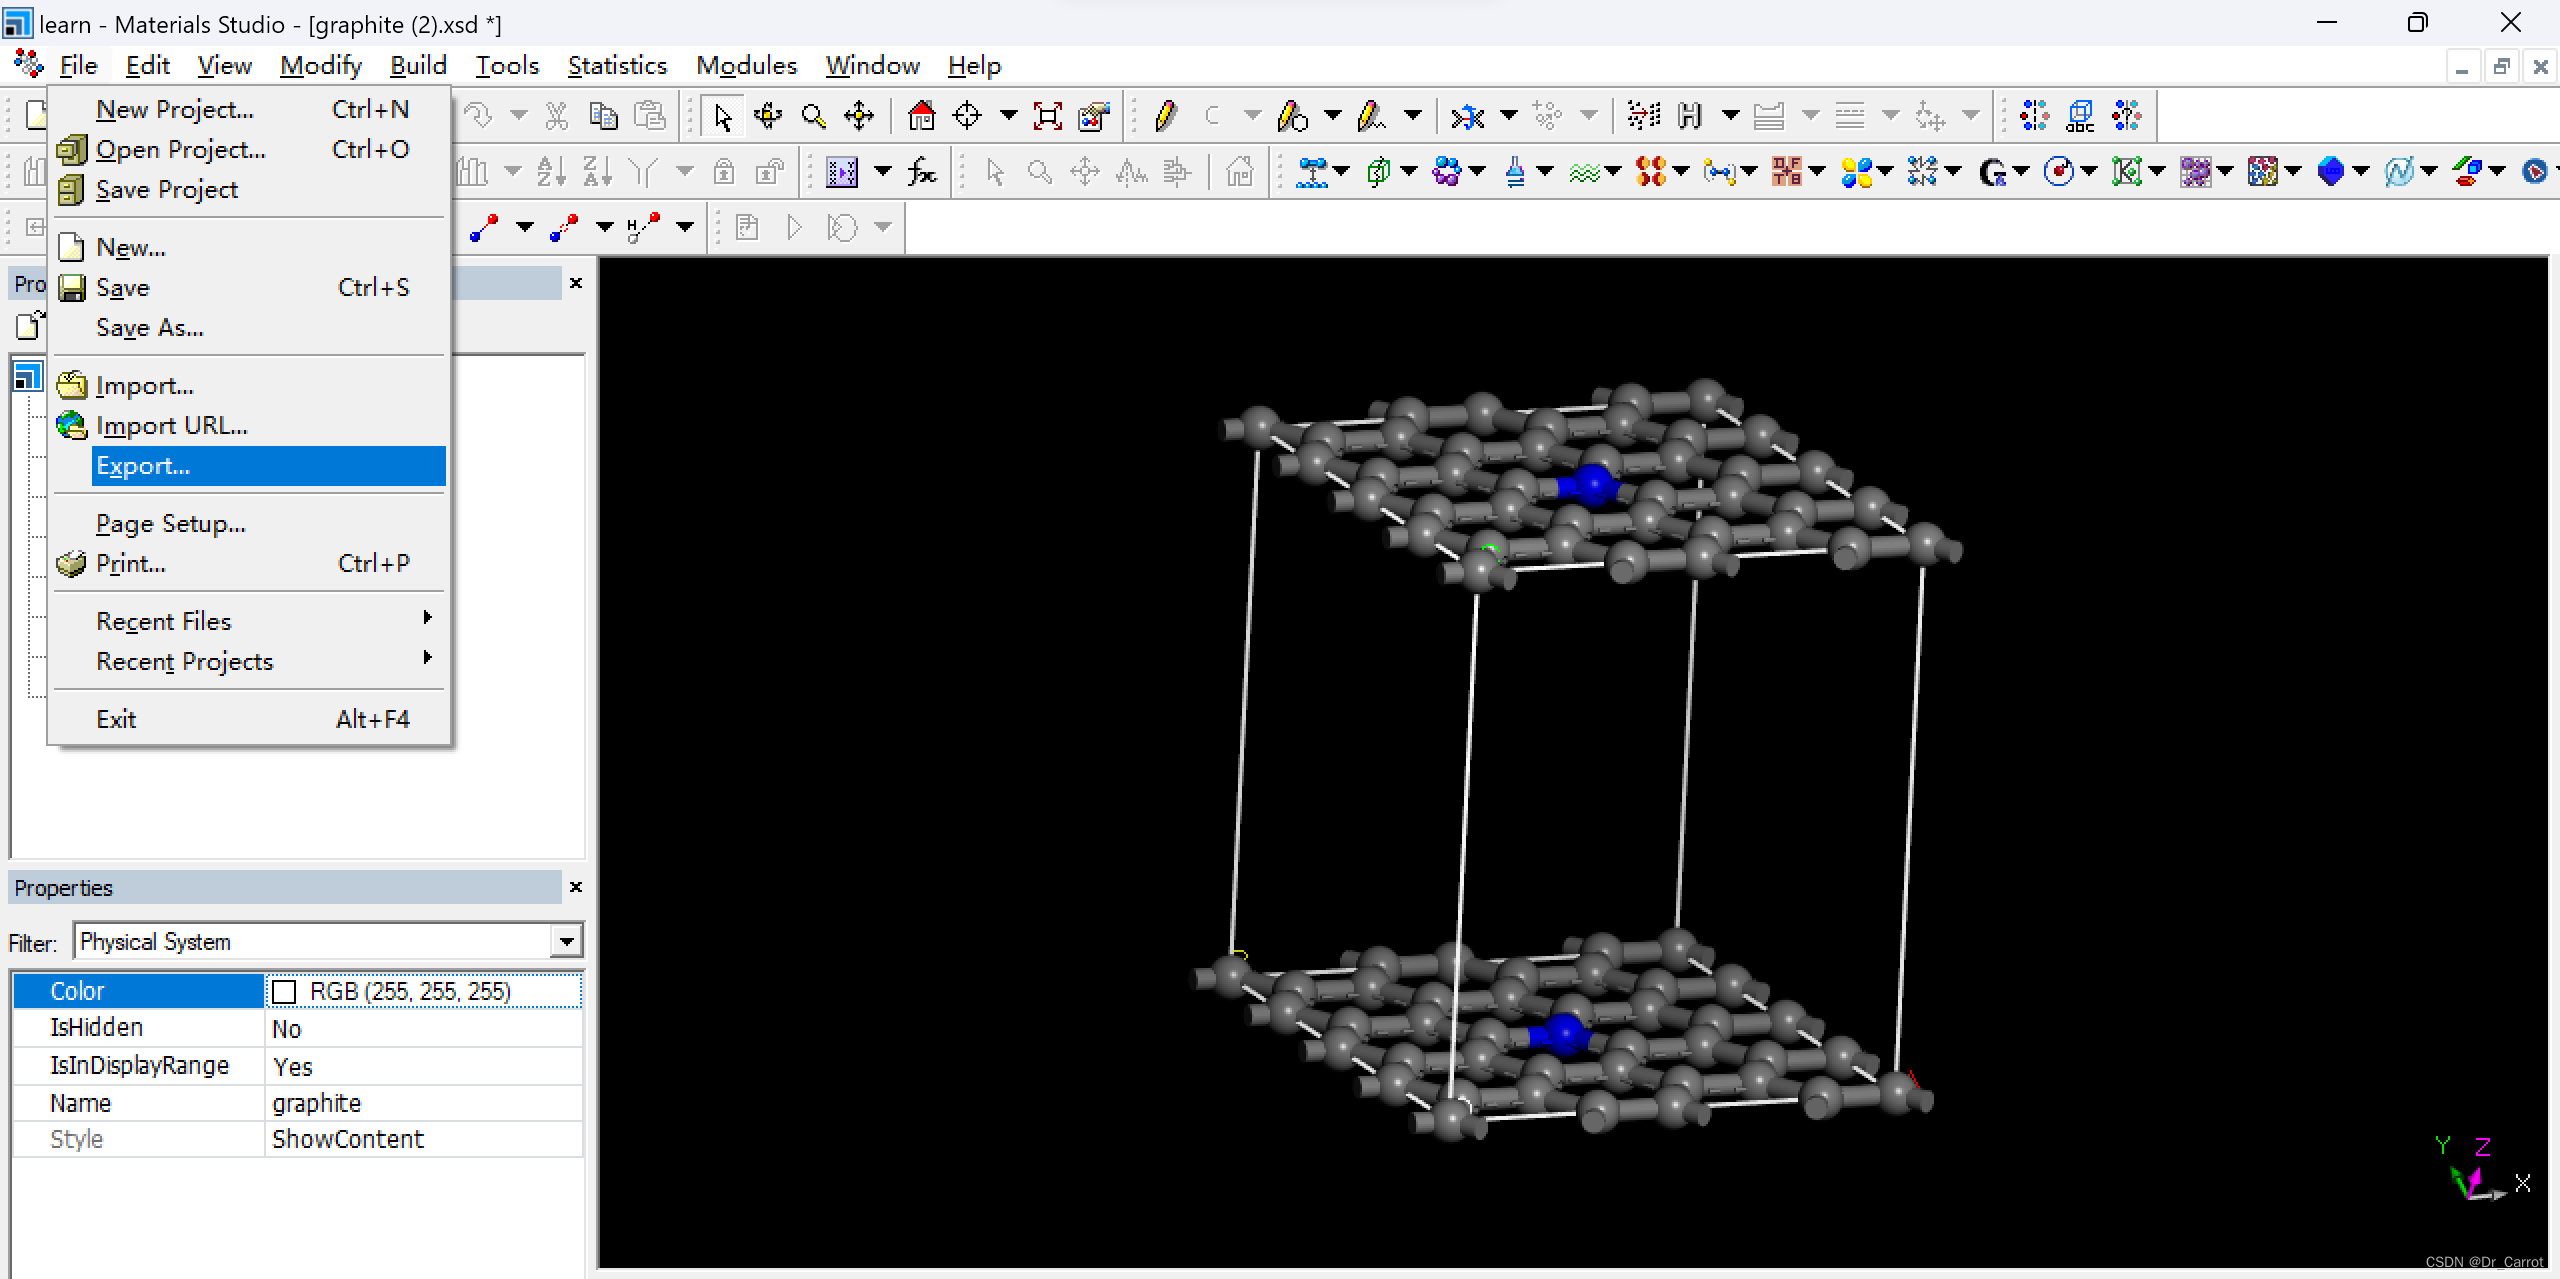Select the Sketch Atom pencil tool
The height and width of the screenshot is (1279, 2560).
(x=1165, y=117)
